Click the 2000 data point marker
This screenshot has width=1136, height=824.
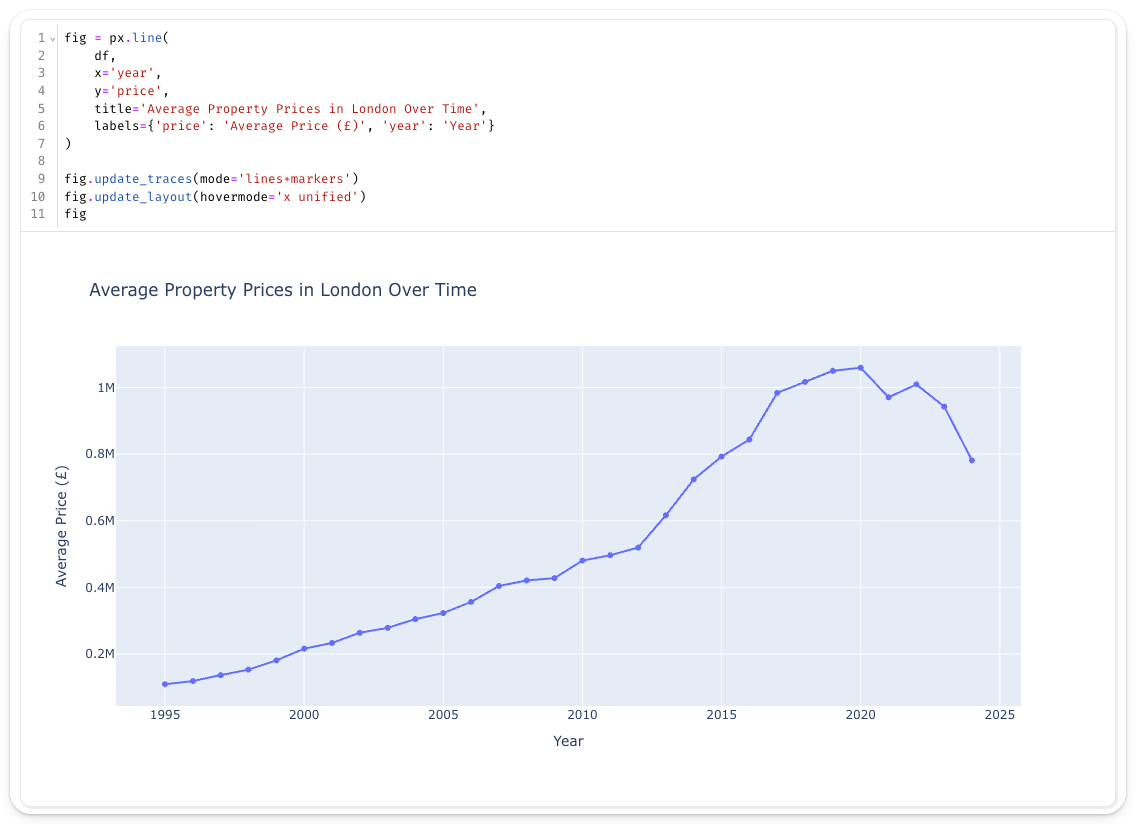coord(304,649)
